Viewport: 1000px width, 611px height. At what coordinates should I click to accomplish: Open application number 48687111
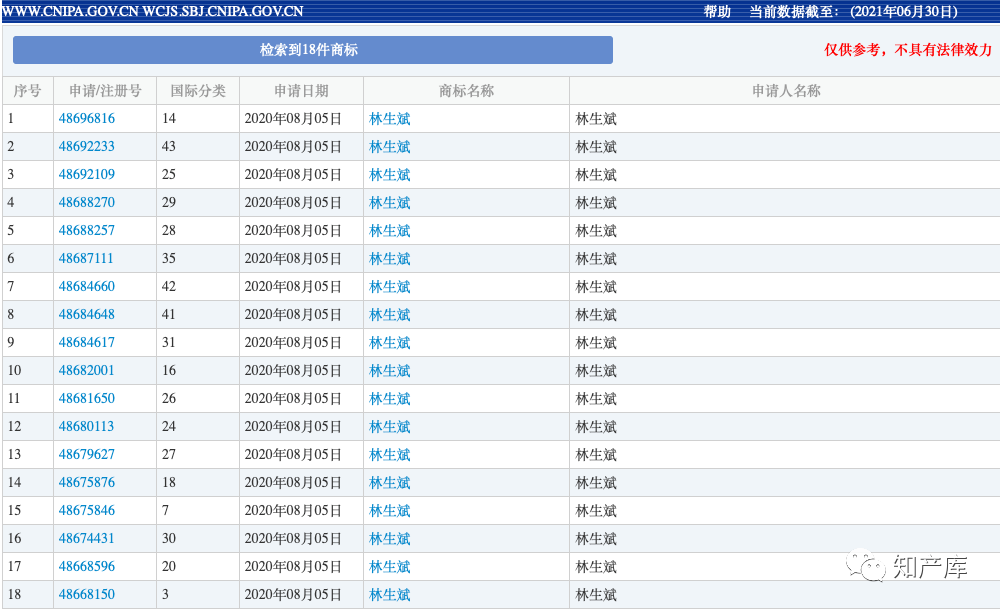click(86, 259)
